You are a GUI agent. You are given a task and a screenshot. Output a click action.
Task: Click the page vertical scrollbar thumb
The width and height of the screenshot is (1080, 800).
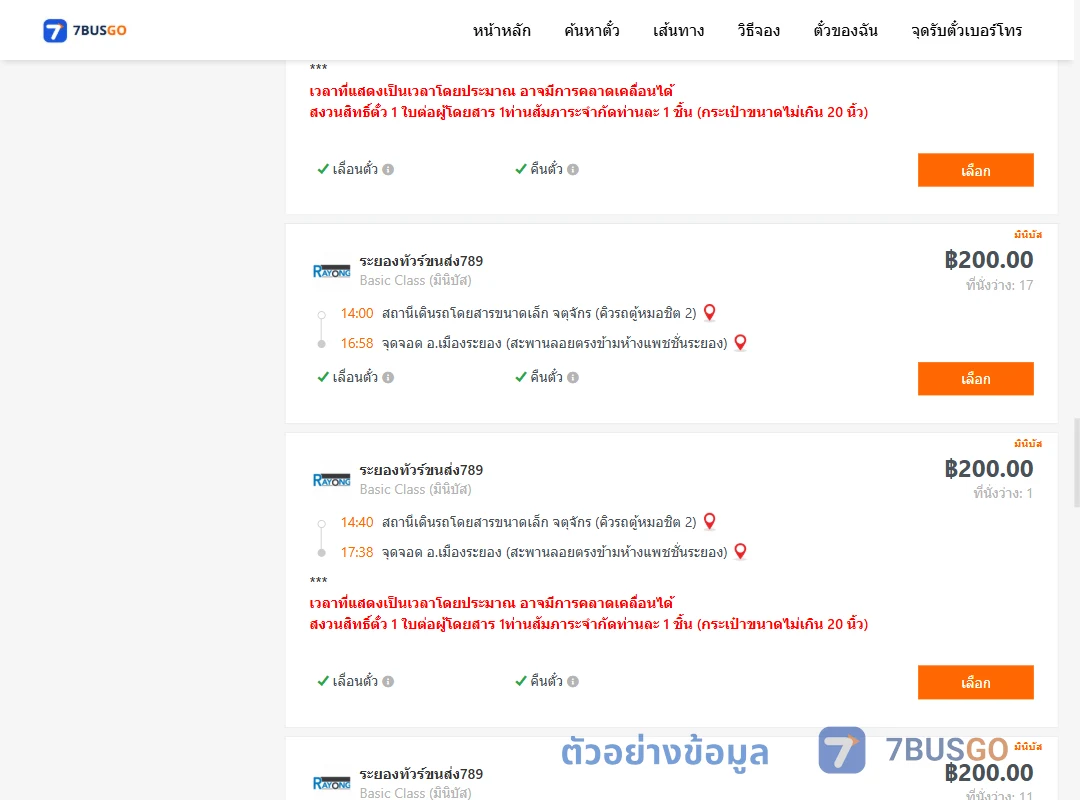coord(1077,462)
